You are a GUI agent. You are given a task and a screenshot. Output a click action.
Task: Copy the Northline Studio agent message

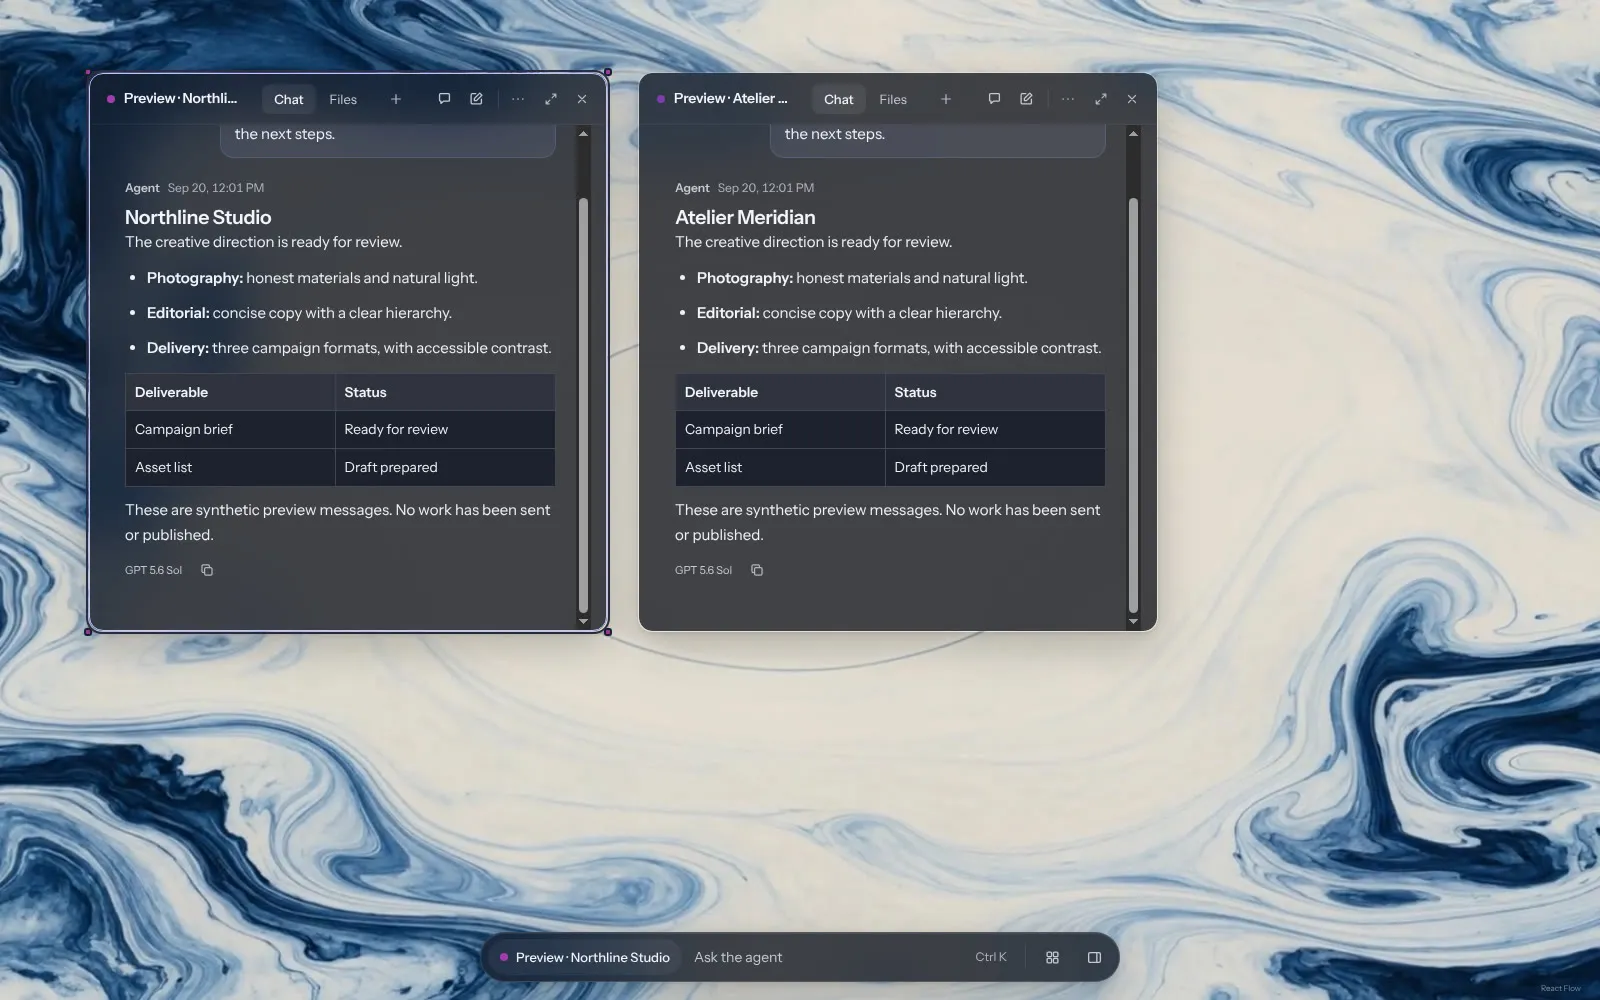207,570
